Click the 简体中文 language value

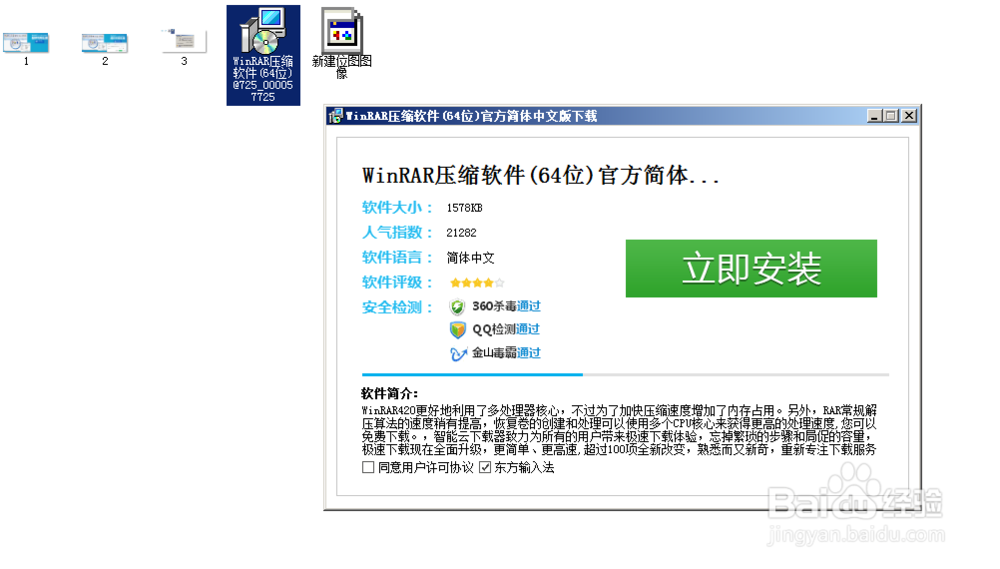point(470,258)
